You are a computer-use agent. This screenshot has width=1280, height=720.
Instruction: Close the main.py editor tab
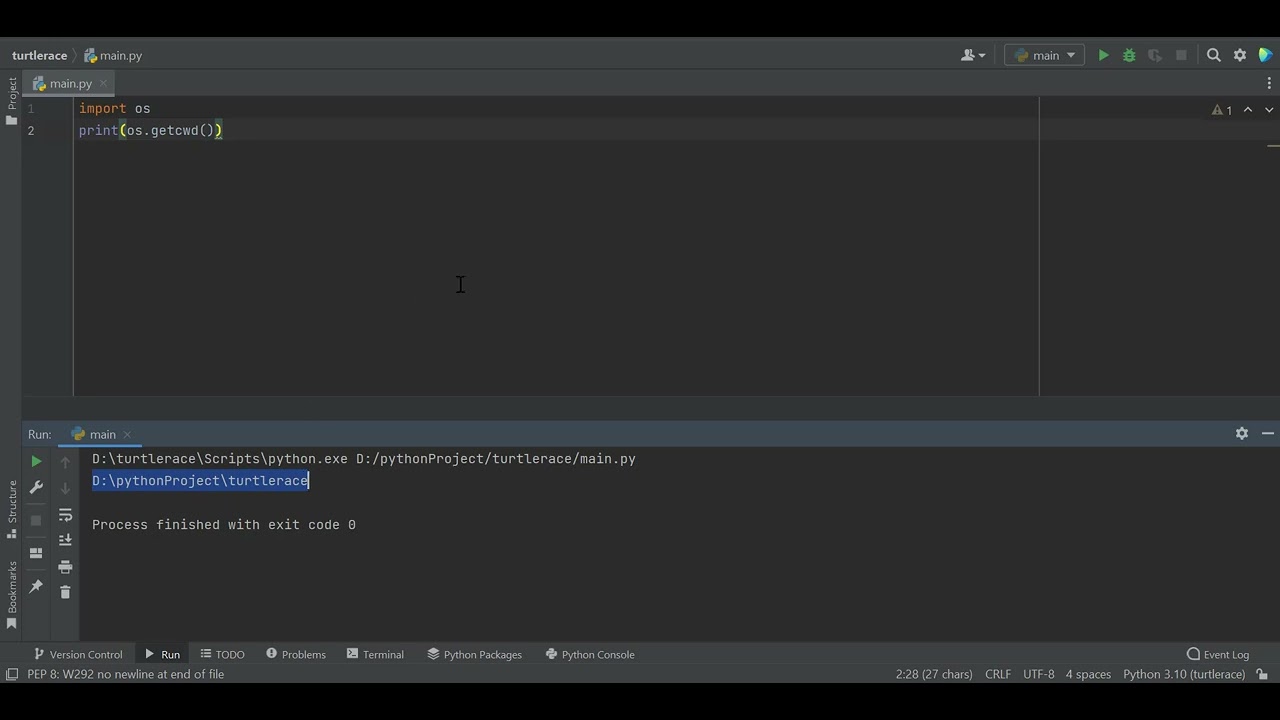pos(103,84)
